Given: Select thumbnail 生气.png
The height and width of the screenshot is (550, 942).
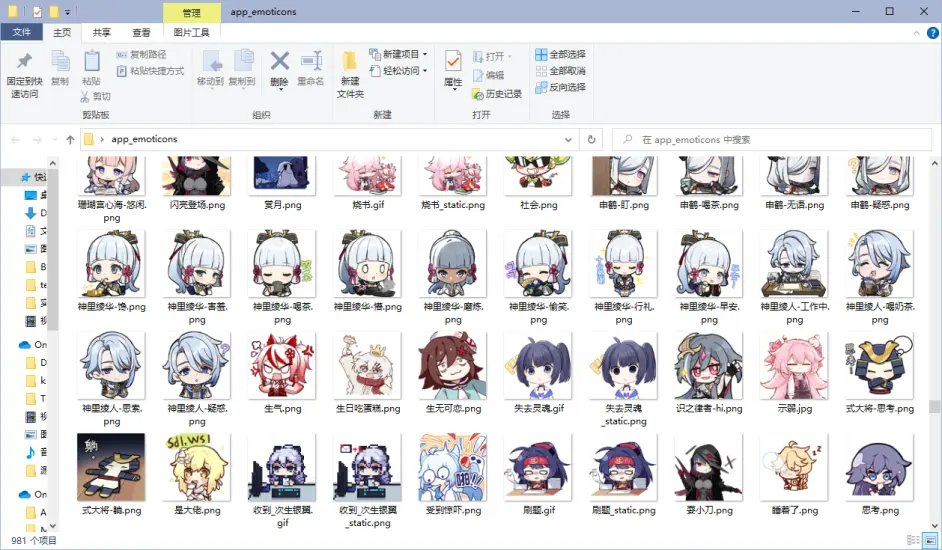Looking at the screenshot, I should point(282,366).
